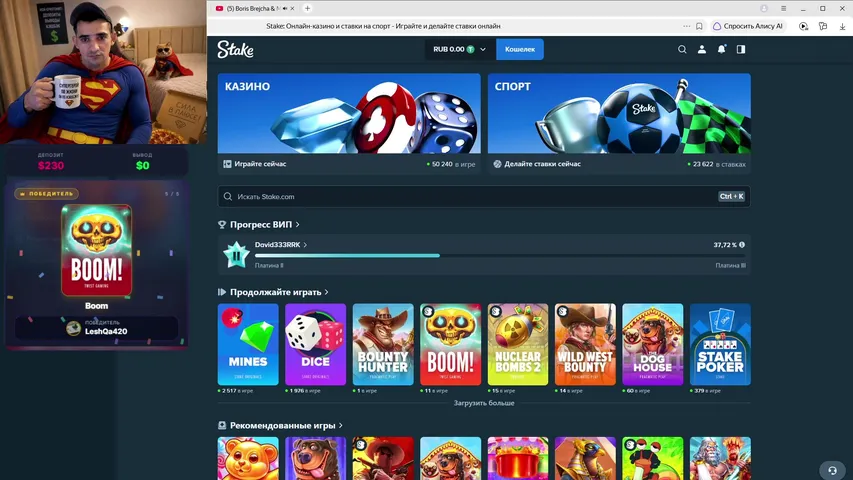
Task: Click the LeshQa420 winner name
Action: (x=106, y=331)
